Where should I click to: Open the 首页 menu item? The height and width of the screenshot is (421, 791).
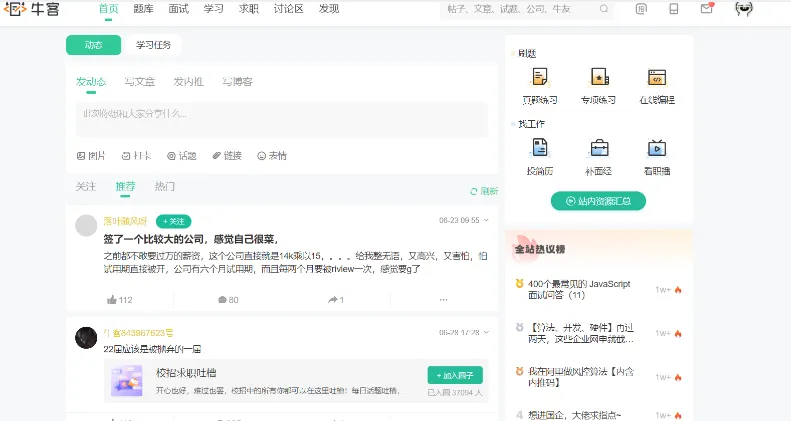[108, 9]
